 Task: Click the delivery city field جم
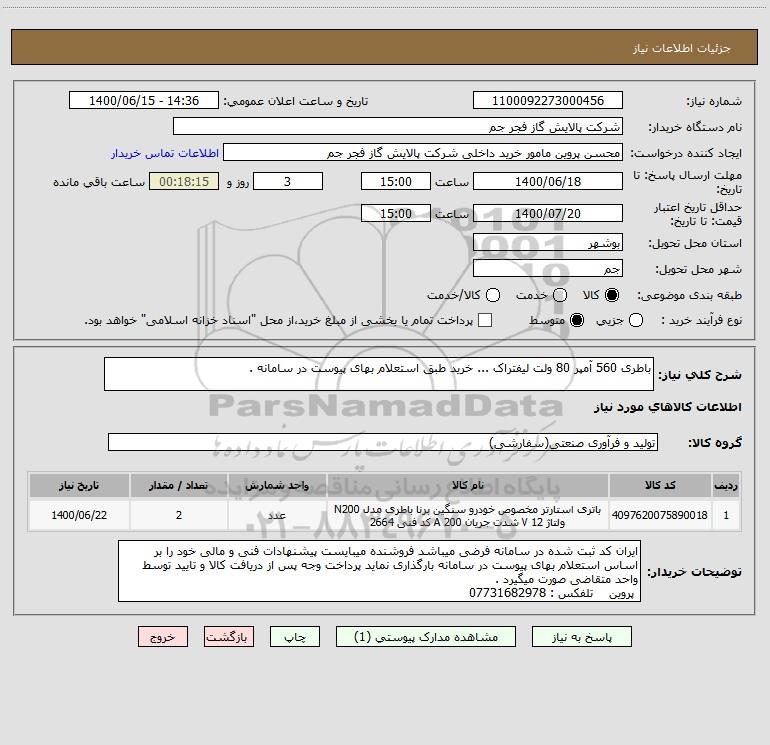(x=548, y=269)
